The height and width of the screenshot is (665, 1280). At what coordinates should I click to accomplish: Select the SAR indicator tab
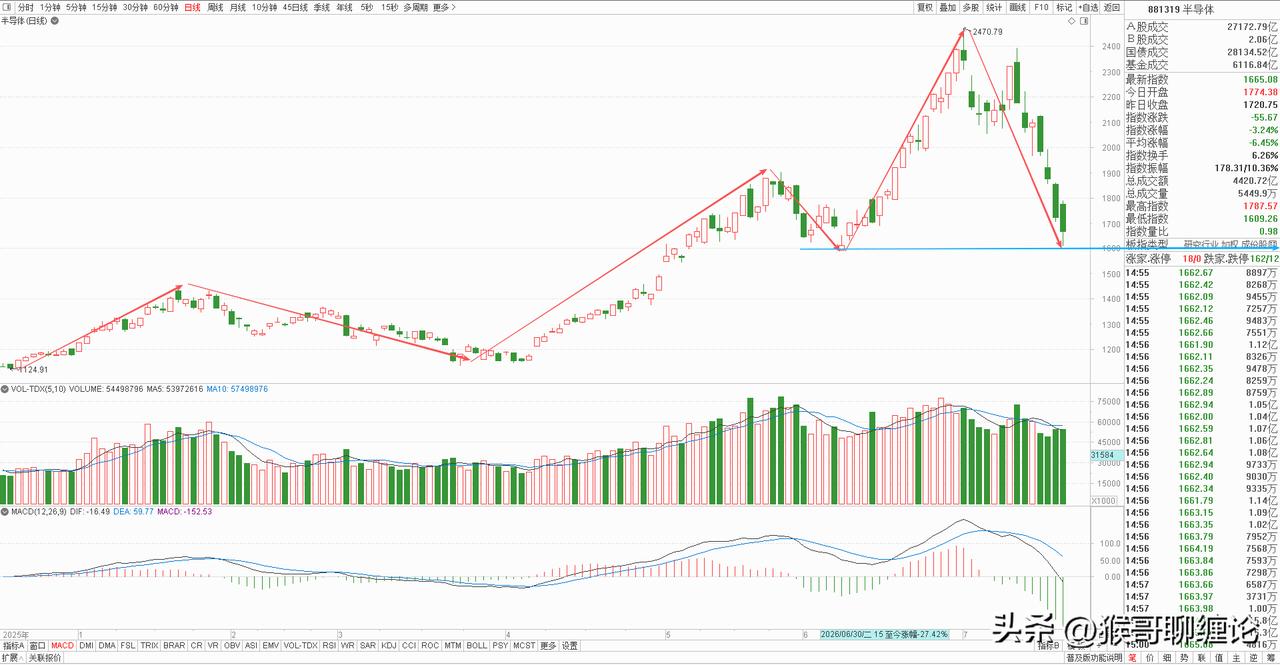pyautogui.click(x=368, y=645)
